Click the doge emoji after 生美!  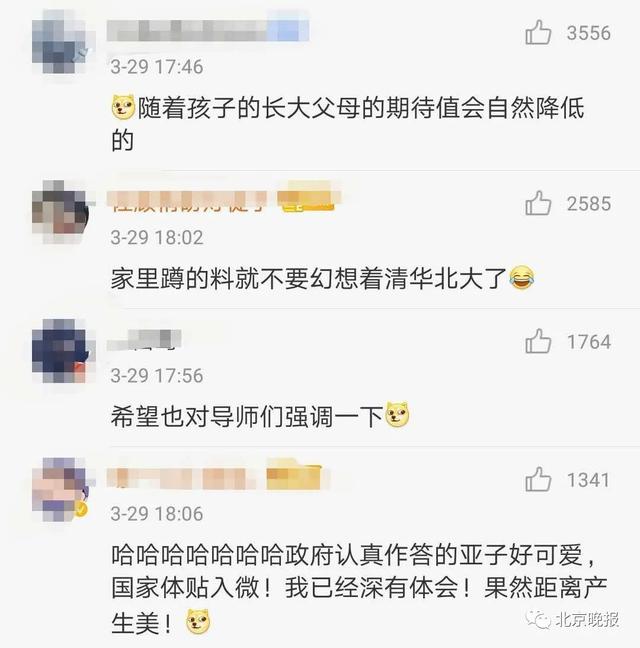[x=198, y=622]
